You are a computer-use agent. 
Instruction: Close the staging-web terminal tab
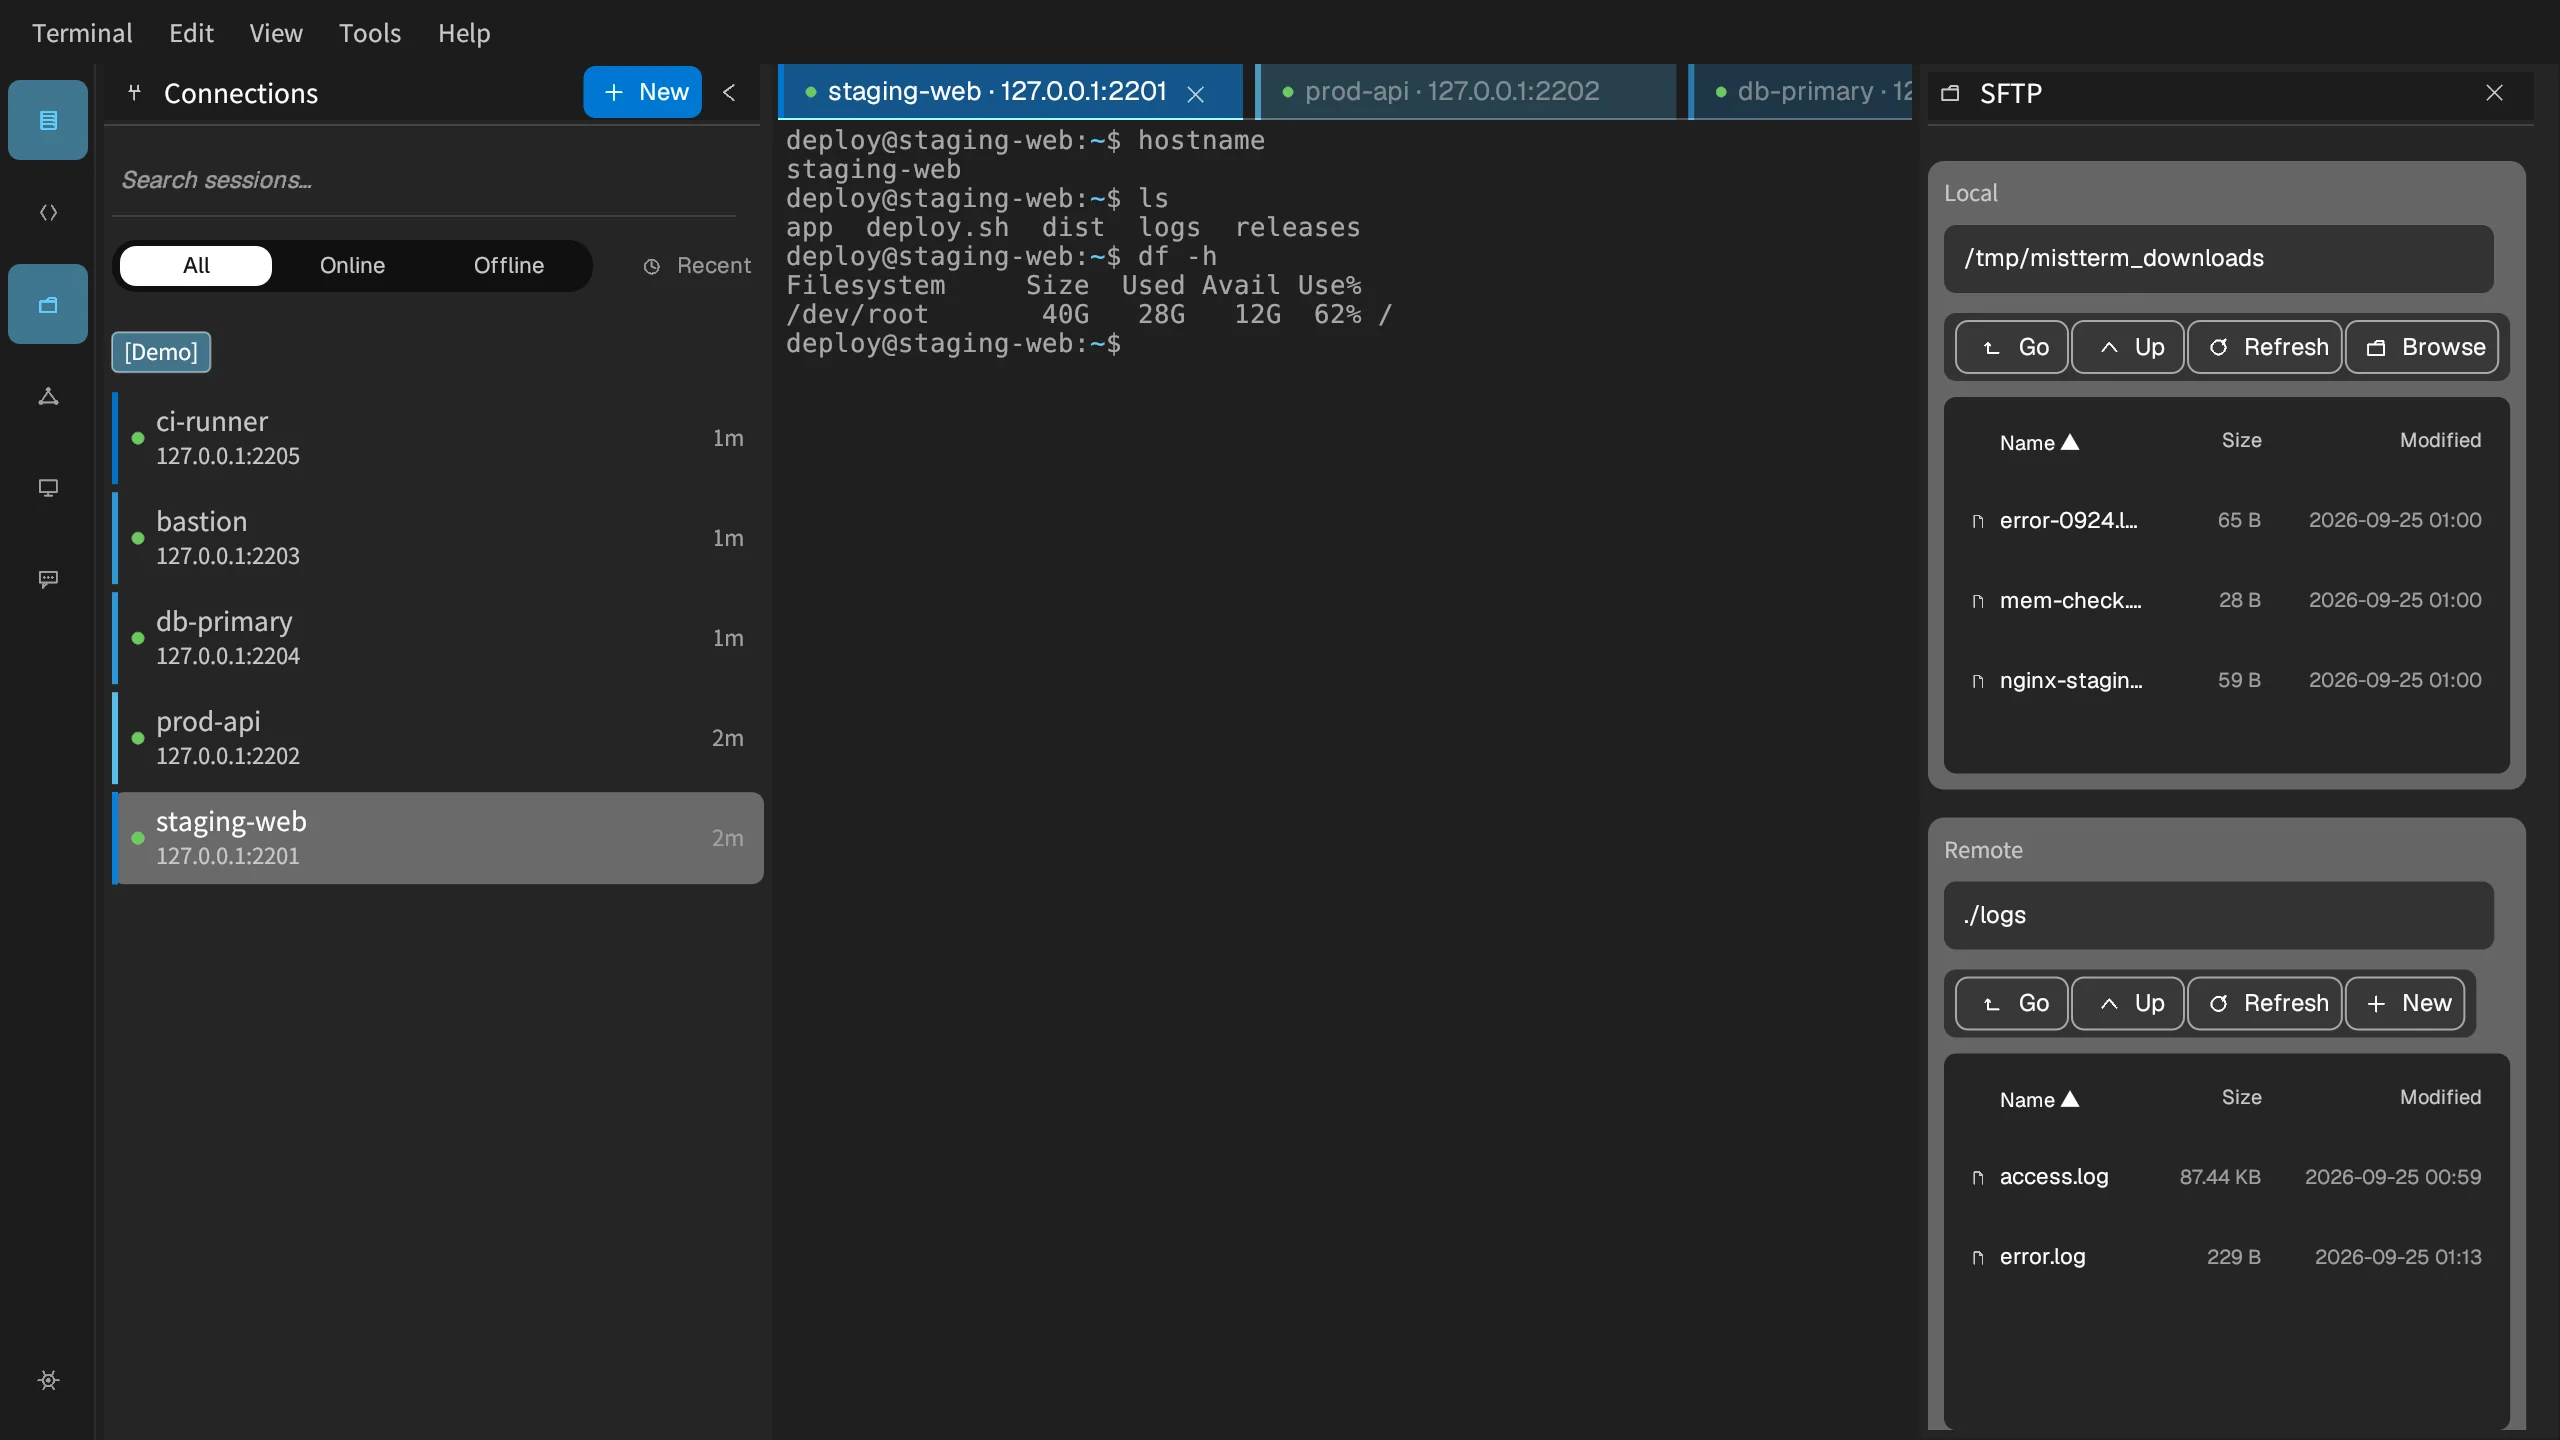tap(1195, 93)
